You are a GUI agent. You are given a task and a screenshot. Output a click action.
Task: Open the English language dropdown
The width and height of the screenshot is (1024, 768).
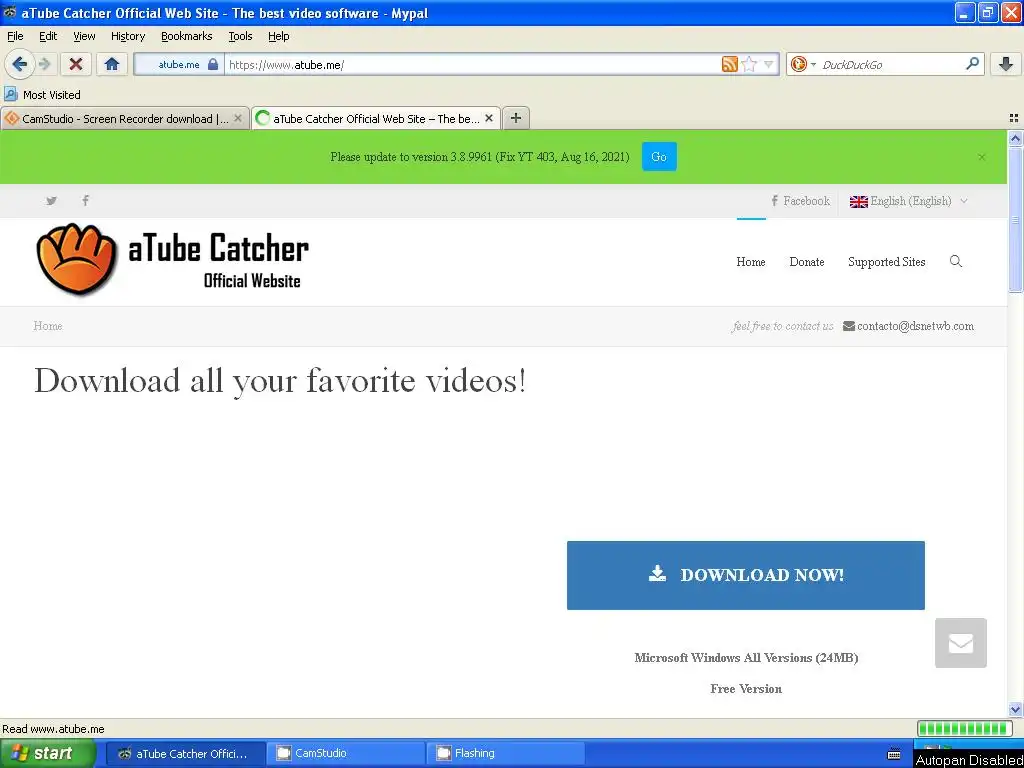coord(908,201)
